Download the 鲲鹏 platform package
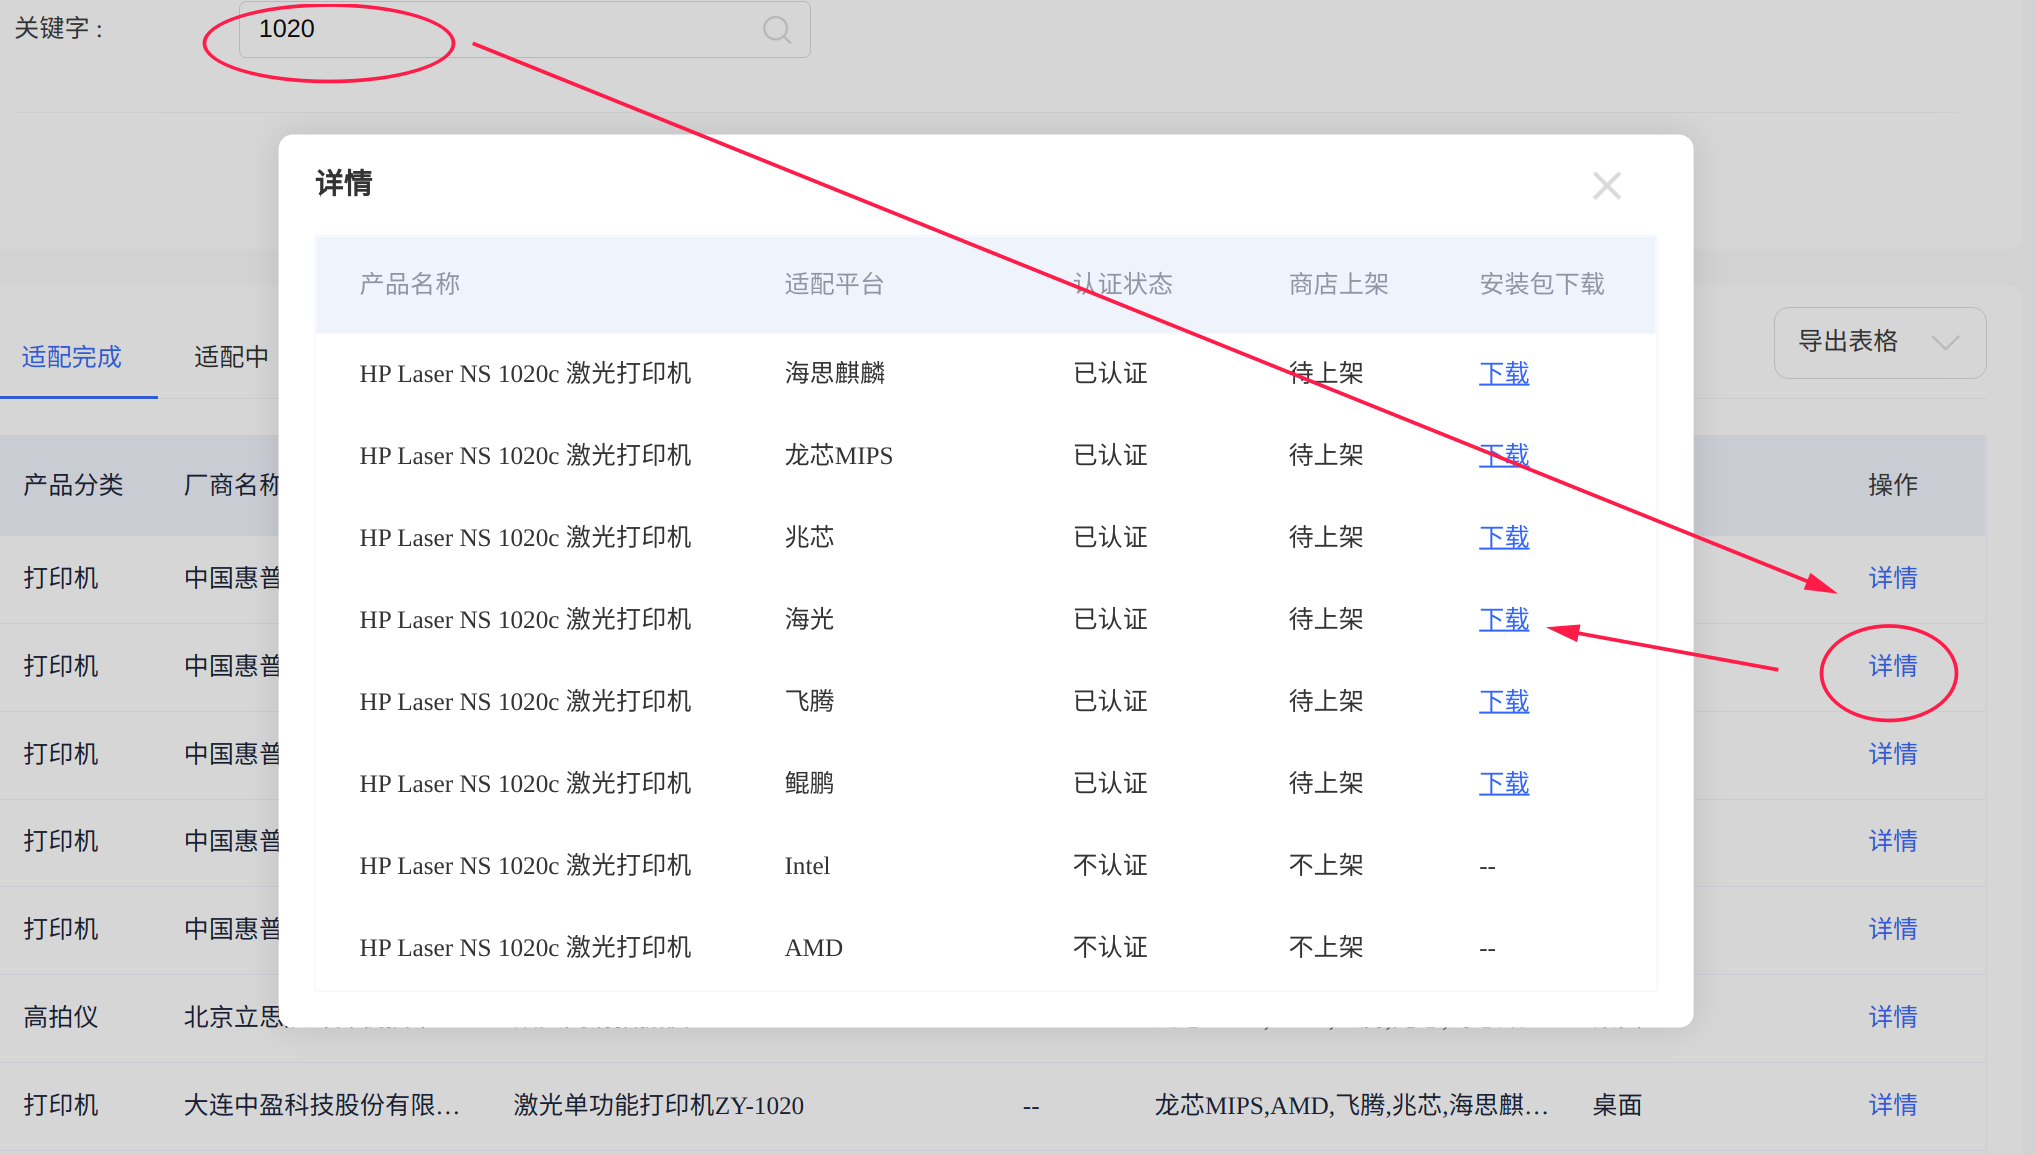Viewport: 2035px width, 1155px height. pos(1504,784)
